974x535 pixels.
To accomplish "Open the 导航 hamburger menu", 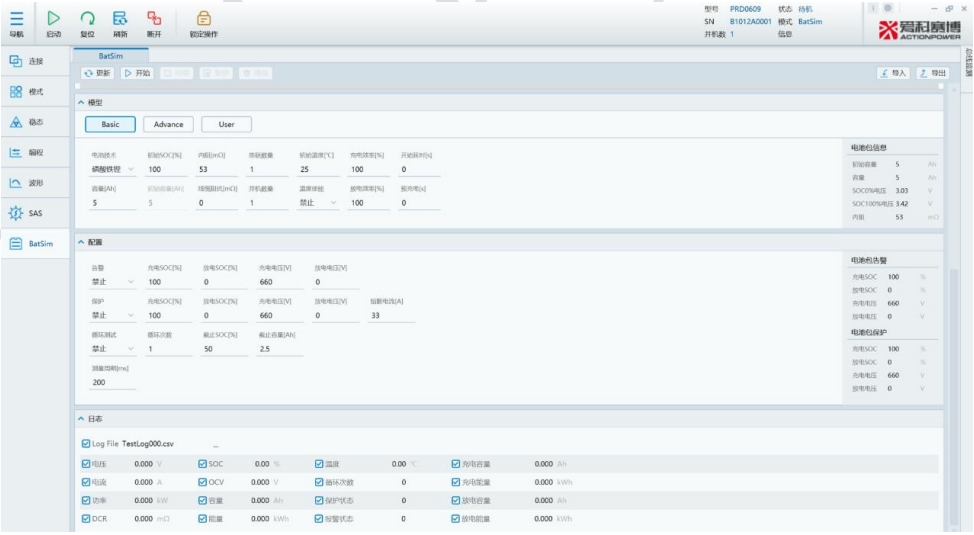I will click(x=17, y=18).
